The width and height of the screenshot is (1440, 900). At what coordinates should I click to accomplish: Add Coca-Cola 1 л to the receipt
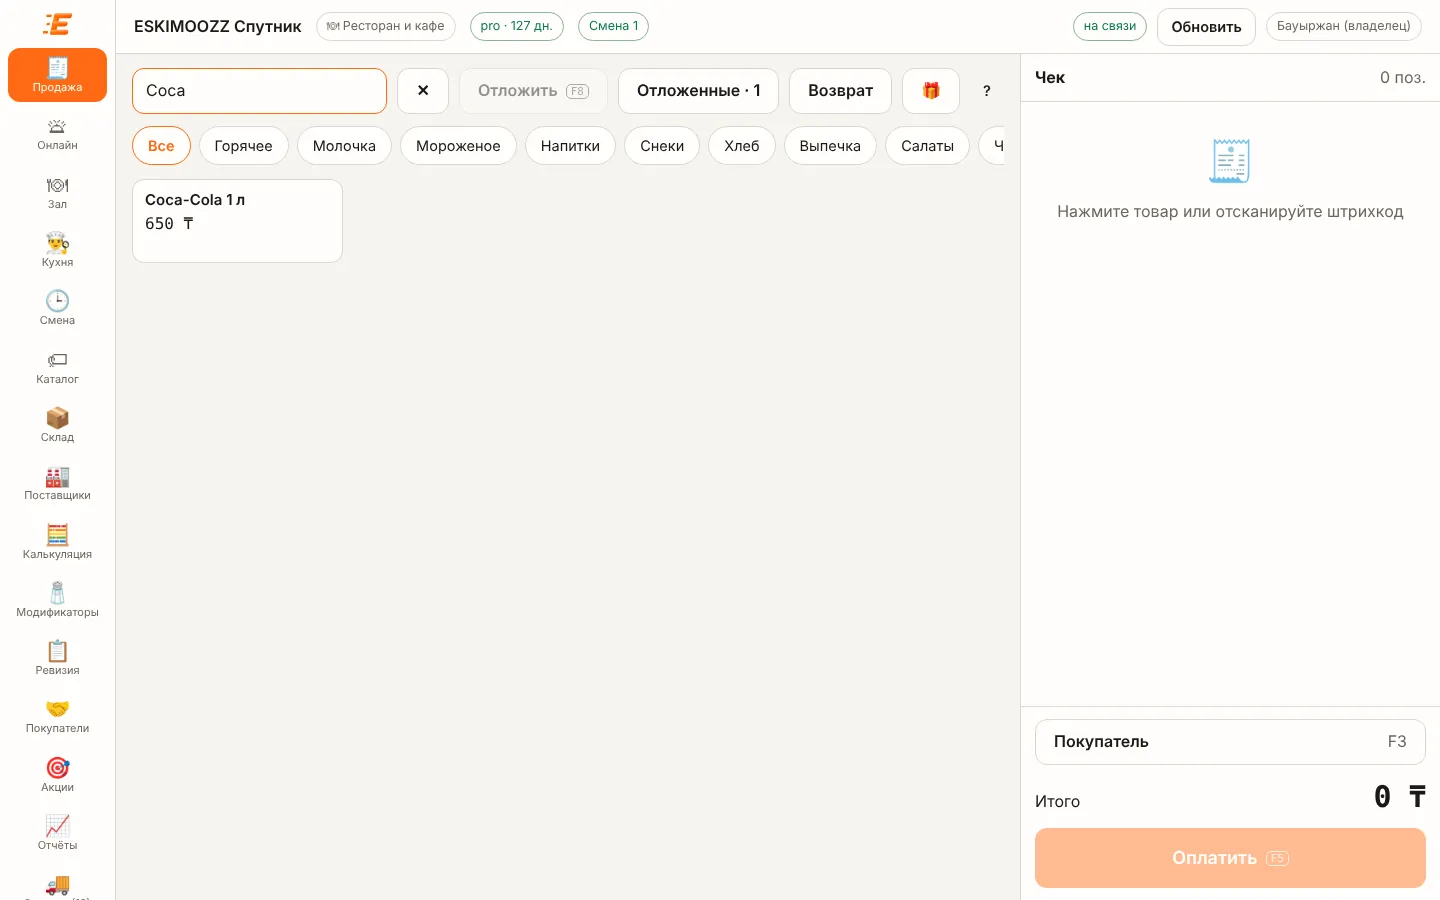coord(237,221)
